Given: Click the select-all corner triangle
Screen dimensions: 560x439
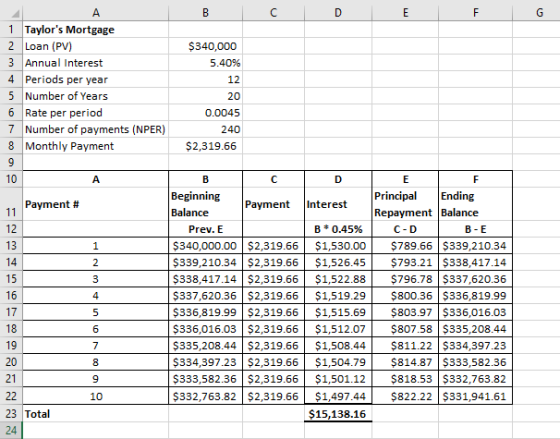Looking at the screenshot, I should click(14, 14).
